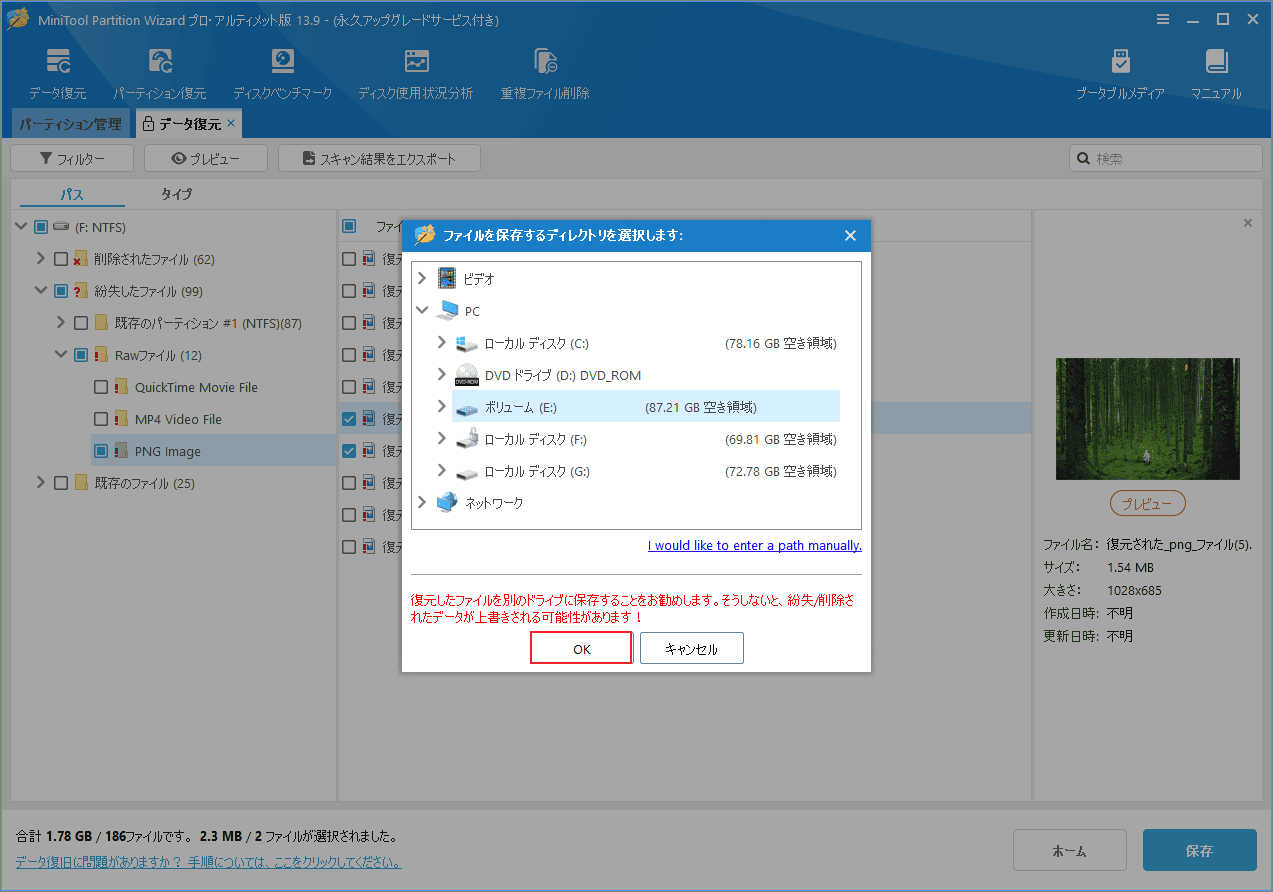Viewport: 1273px width, 892px height.
Task: Click the ビデオ folder icon in dialog
Action: pos(446,279)
